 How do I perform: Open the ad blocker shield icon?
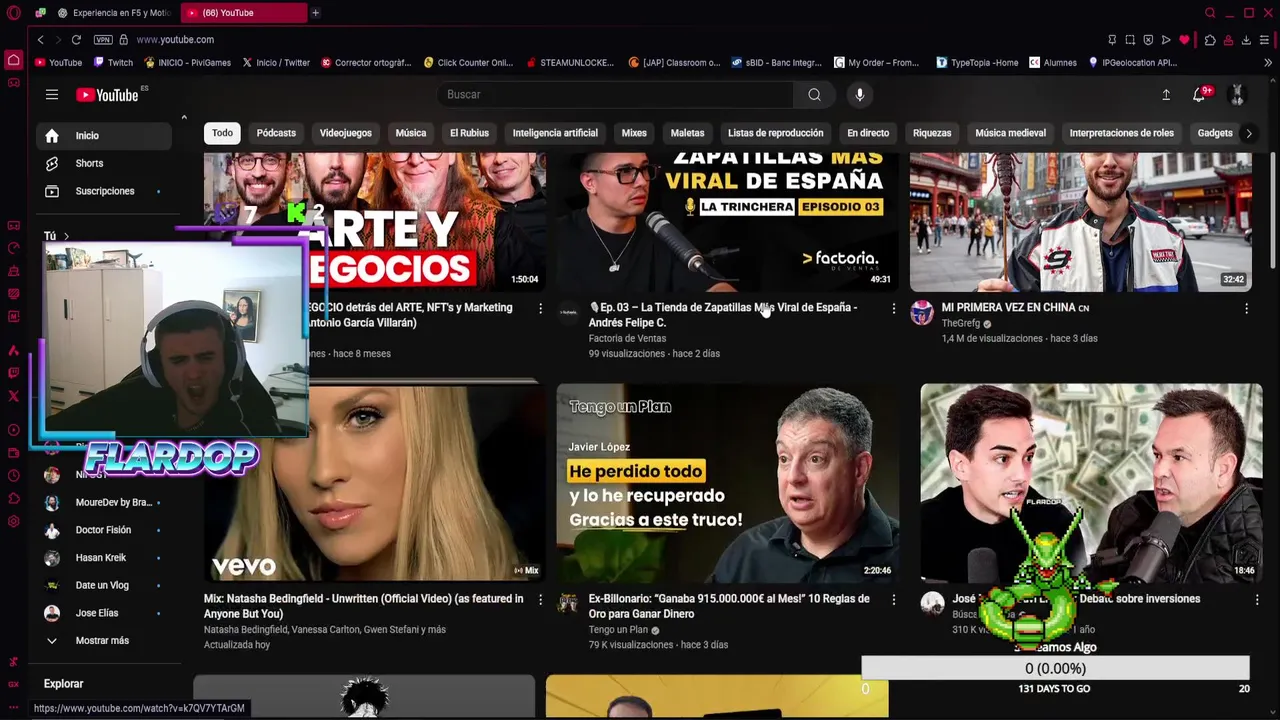pyautogui.click(x=1148, y=40)
